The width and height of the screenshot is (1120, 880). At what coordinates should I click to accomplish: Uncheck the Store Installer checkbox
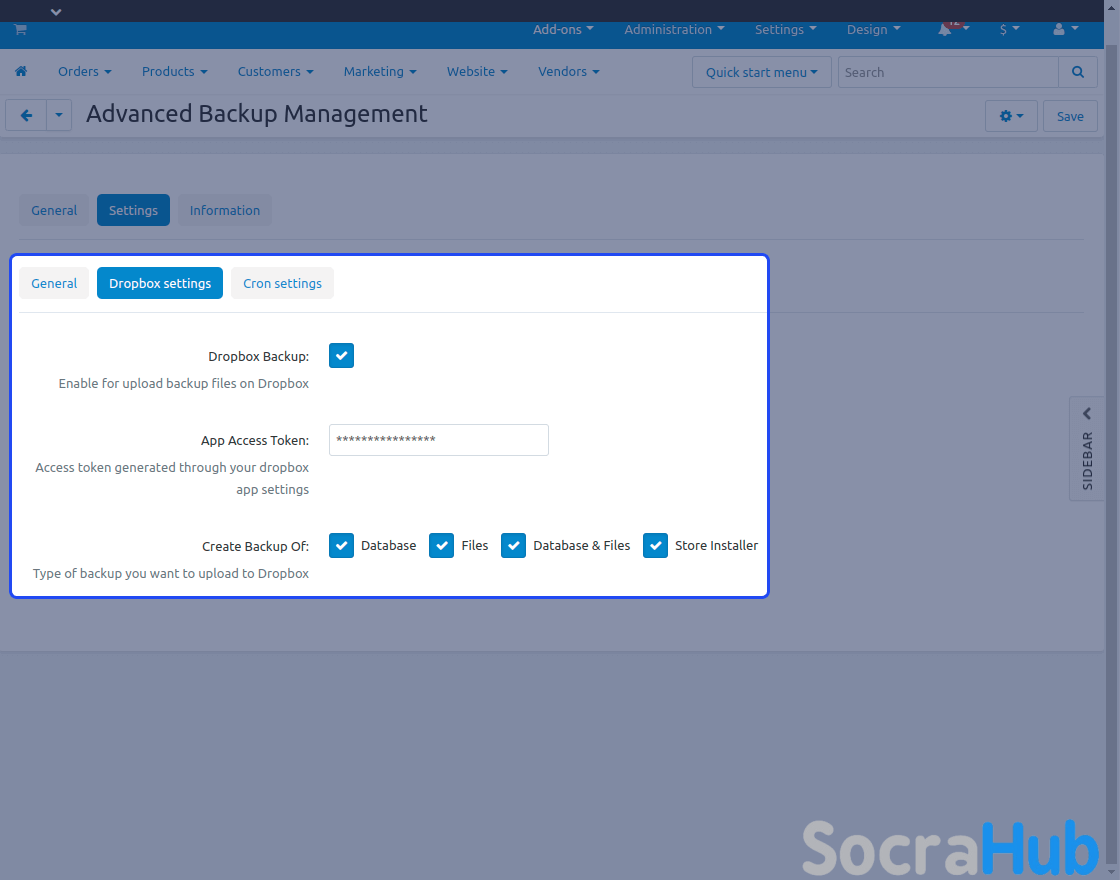(x=655, y=546)
